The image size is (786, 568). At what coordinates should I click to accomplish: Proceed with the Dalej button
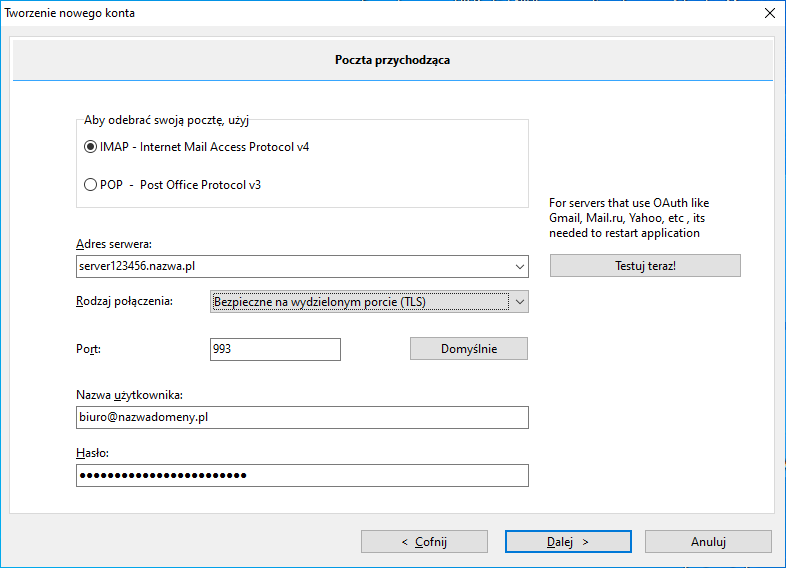(x=568, y=542)
